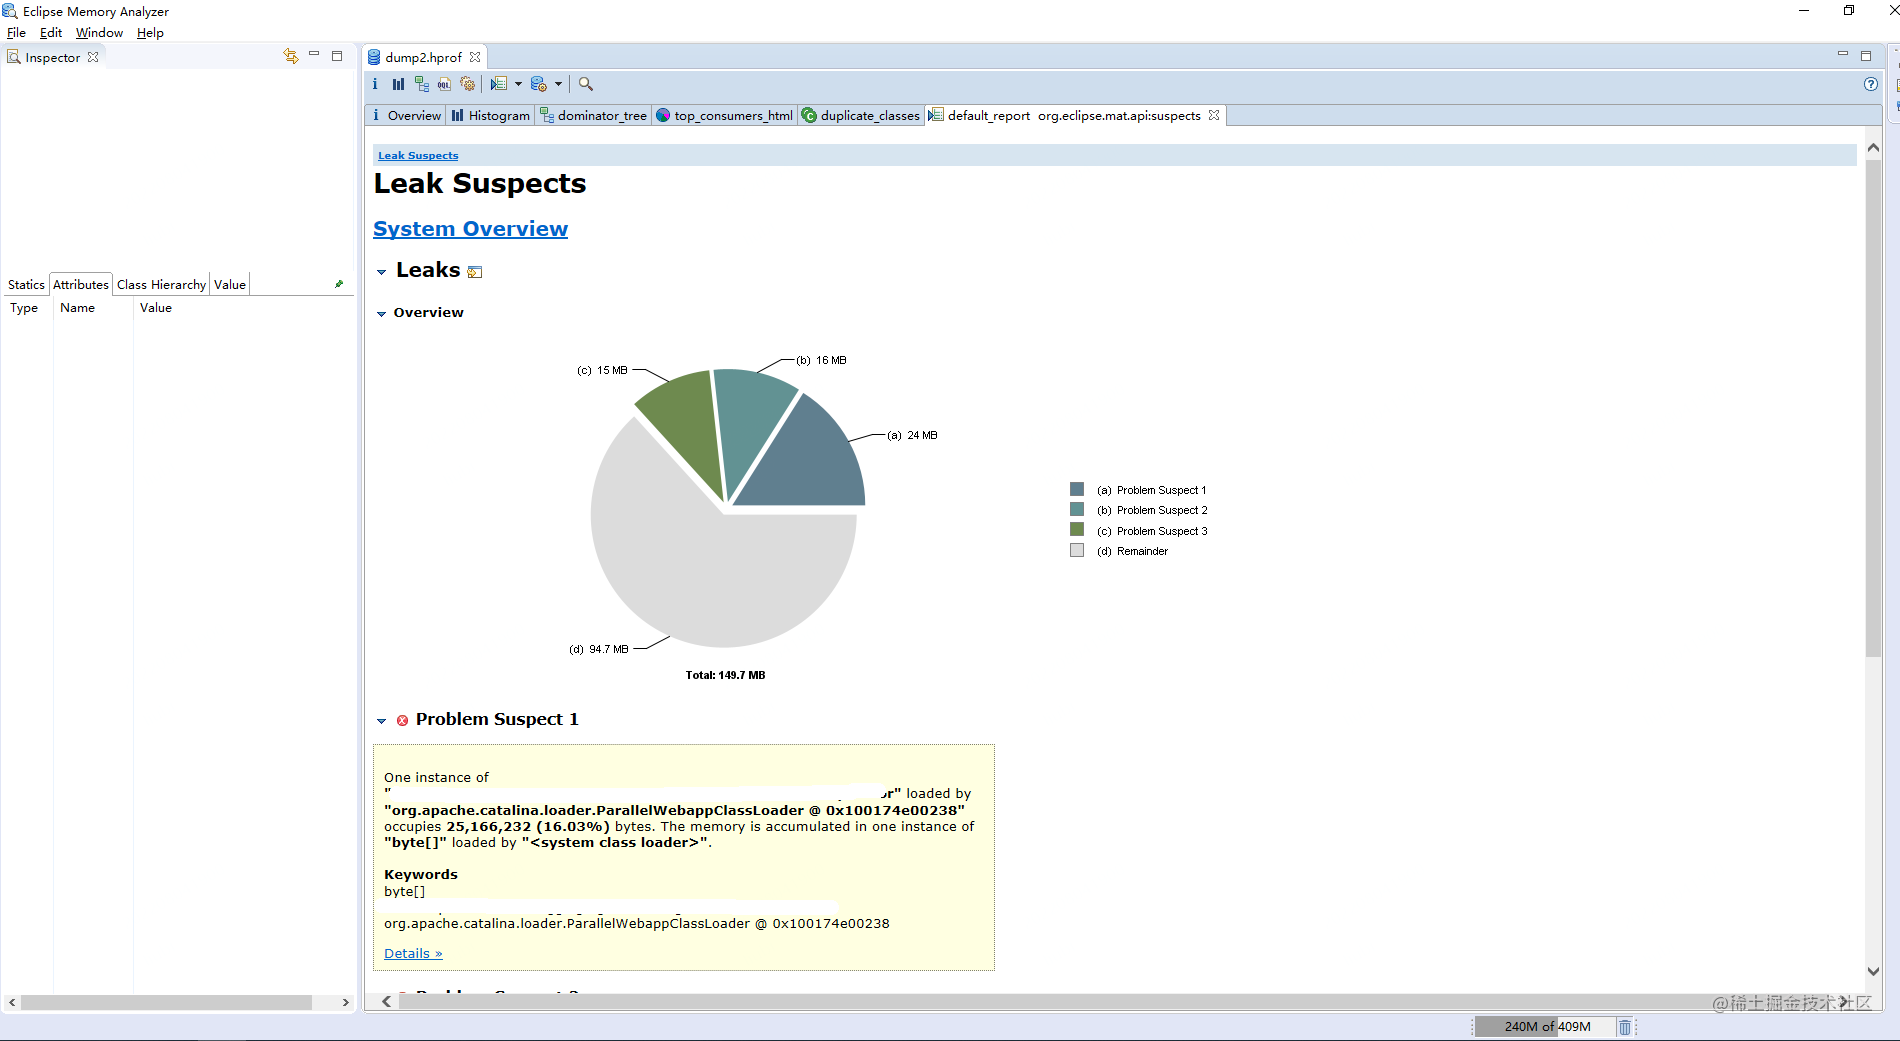
Task: Switch to the Overview tab
Action: pos(406,115)
